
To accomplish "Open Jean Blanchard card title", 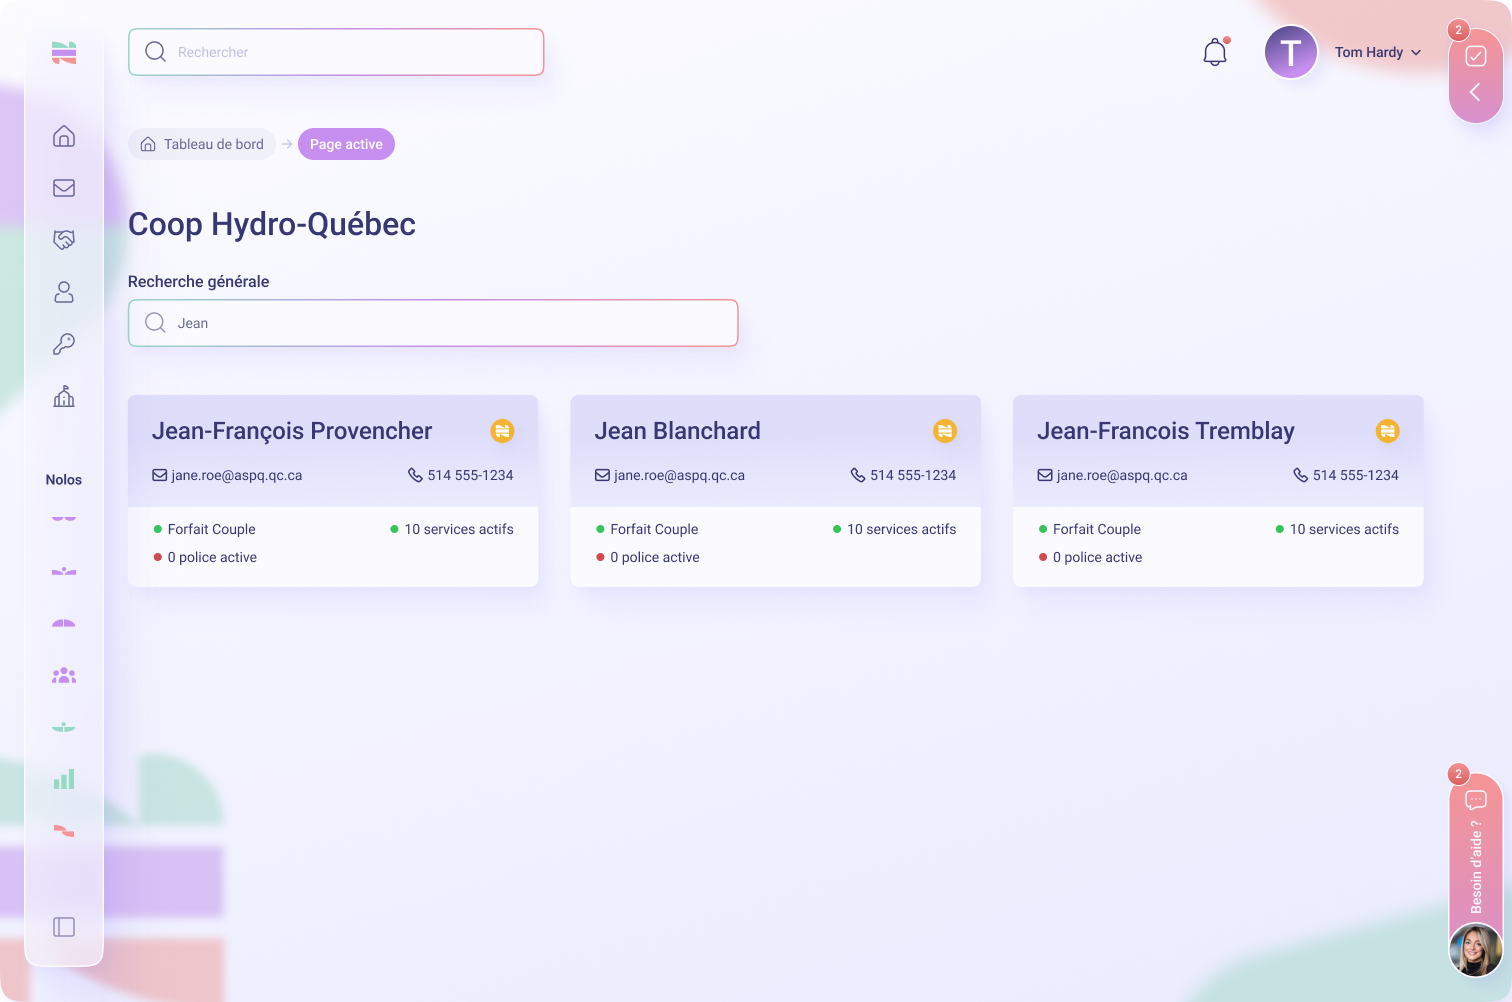I will click(677, 431).
